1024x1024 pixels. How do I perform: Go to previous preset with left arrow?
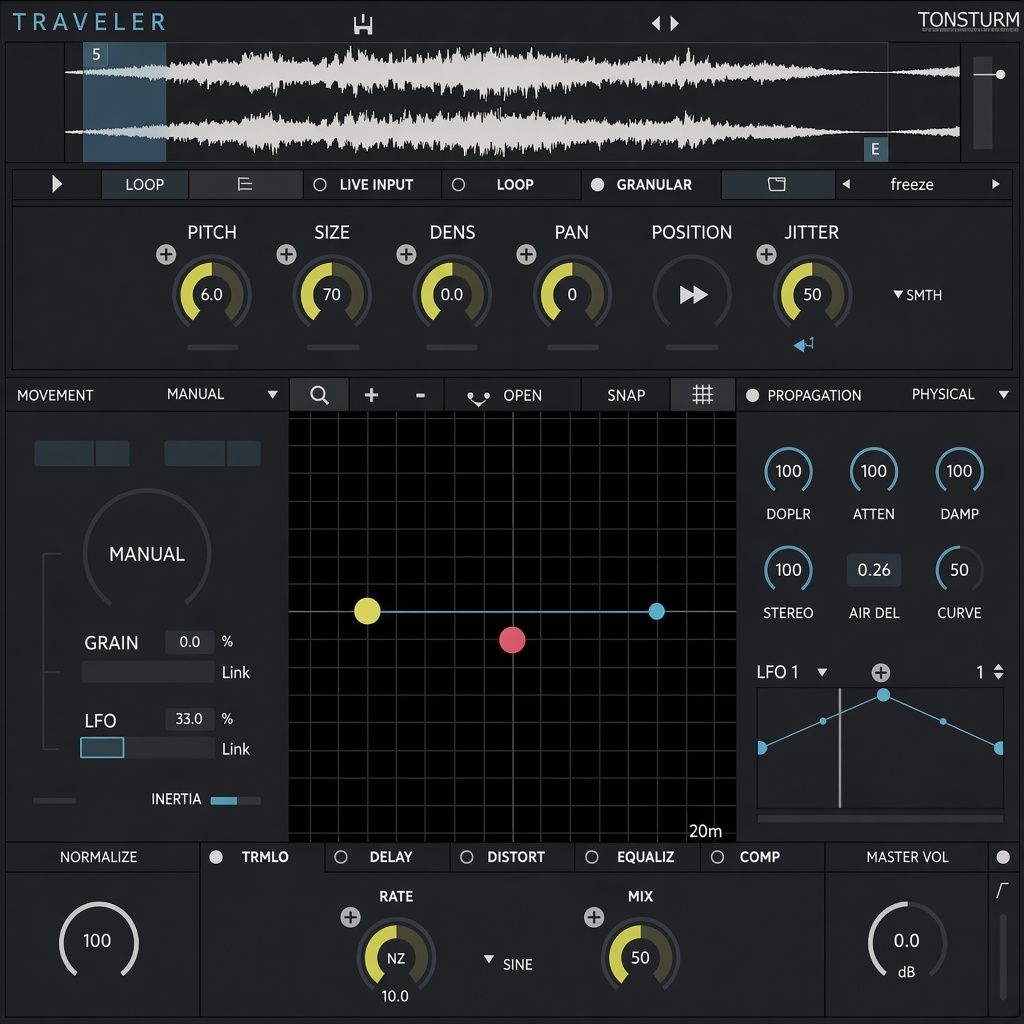pos(656,24)
